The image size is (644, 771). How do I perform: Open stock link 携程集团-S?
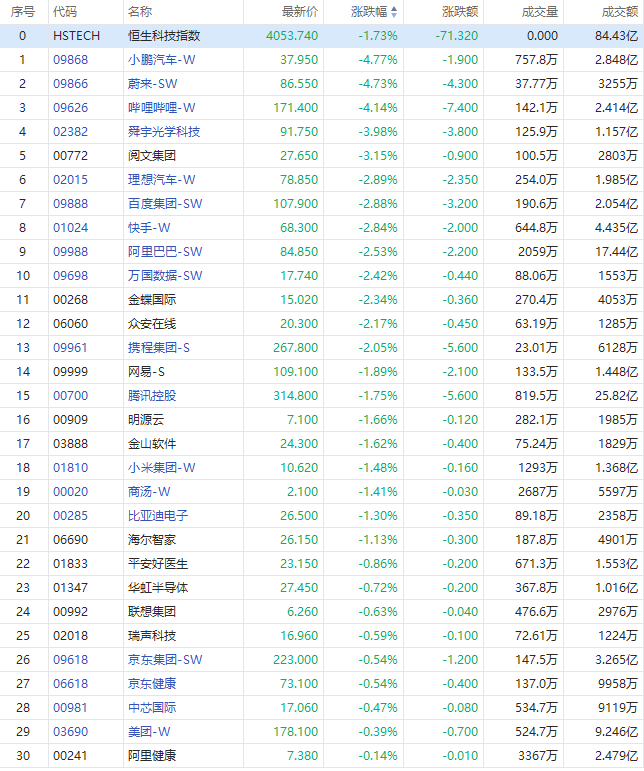coord(159,348)
